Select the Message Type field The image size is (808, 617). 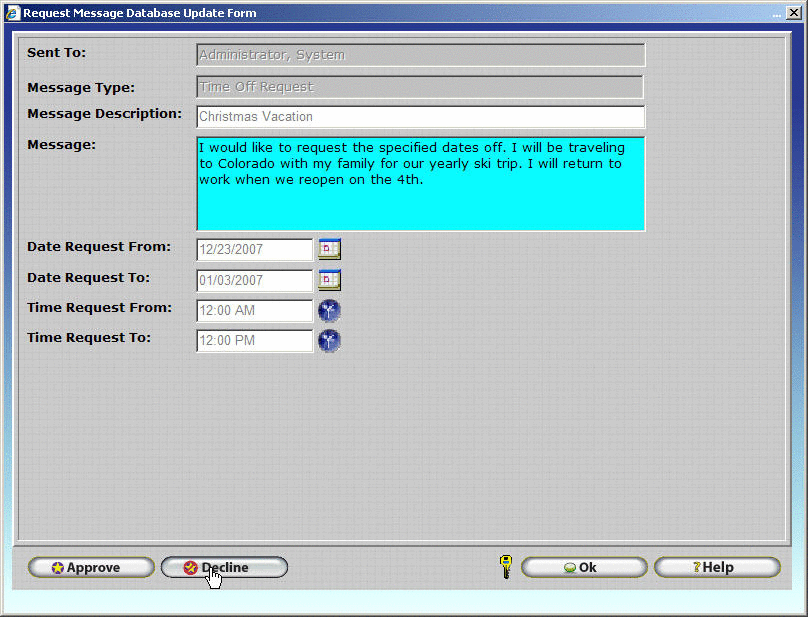coord(420,87)
